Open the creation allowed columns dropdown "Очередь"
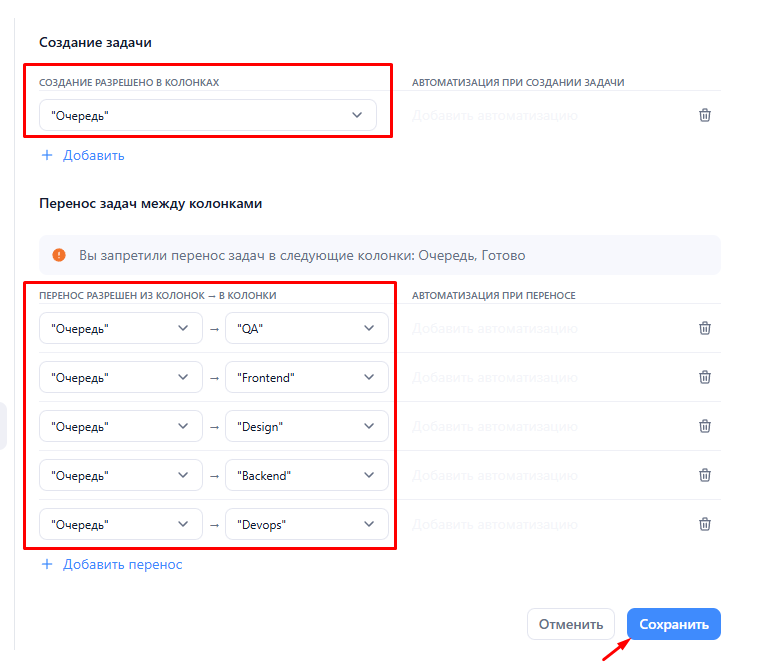 click(x=208, y=115)
